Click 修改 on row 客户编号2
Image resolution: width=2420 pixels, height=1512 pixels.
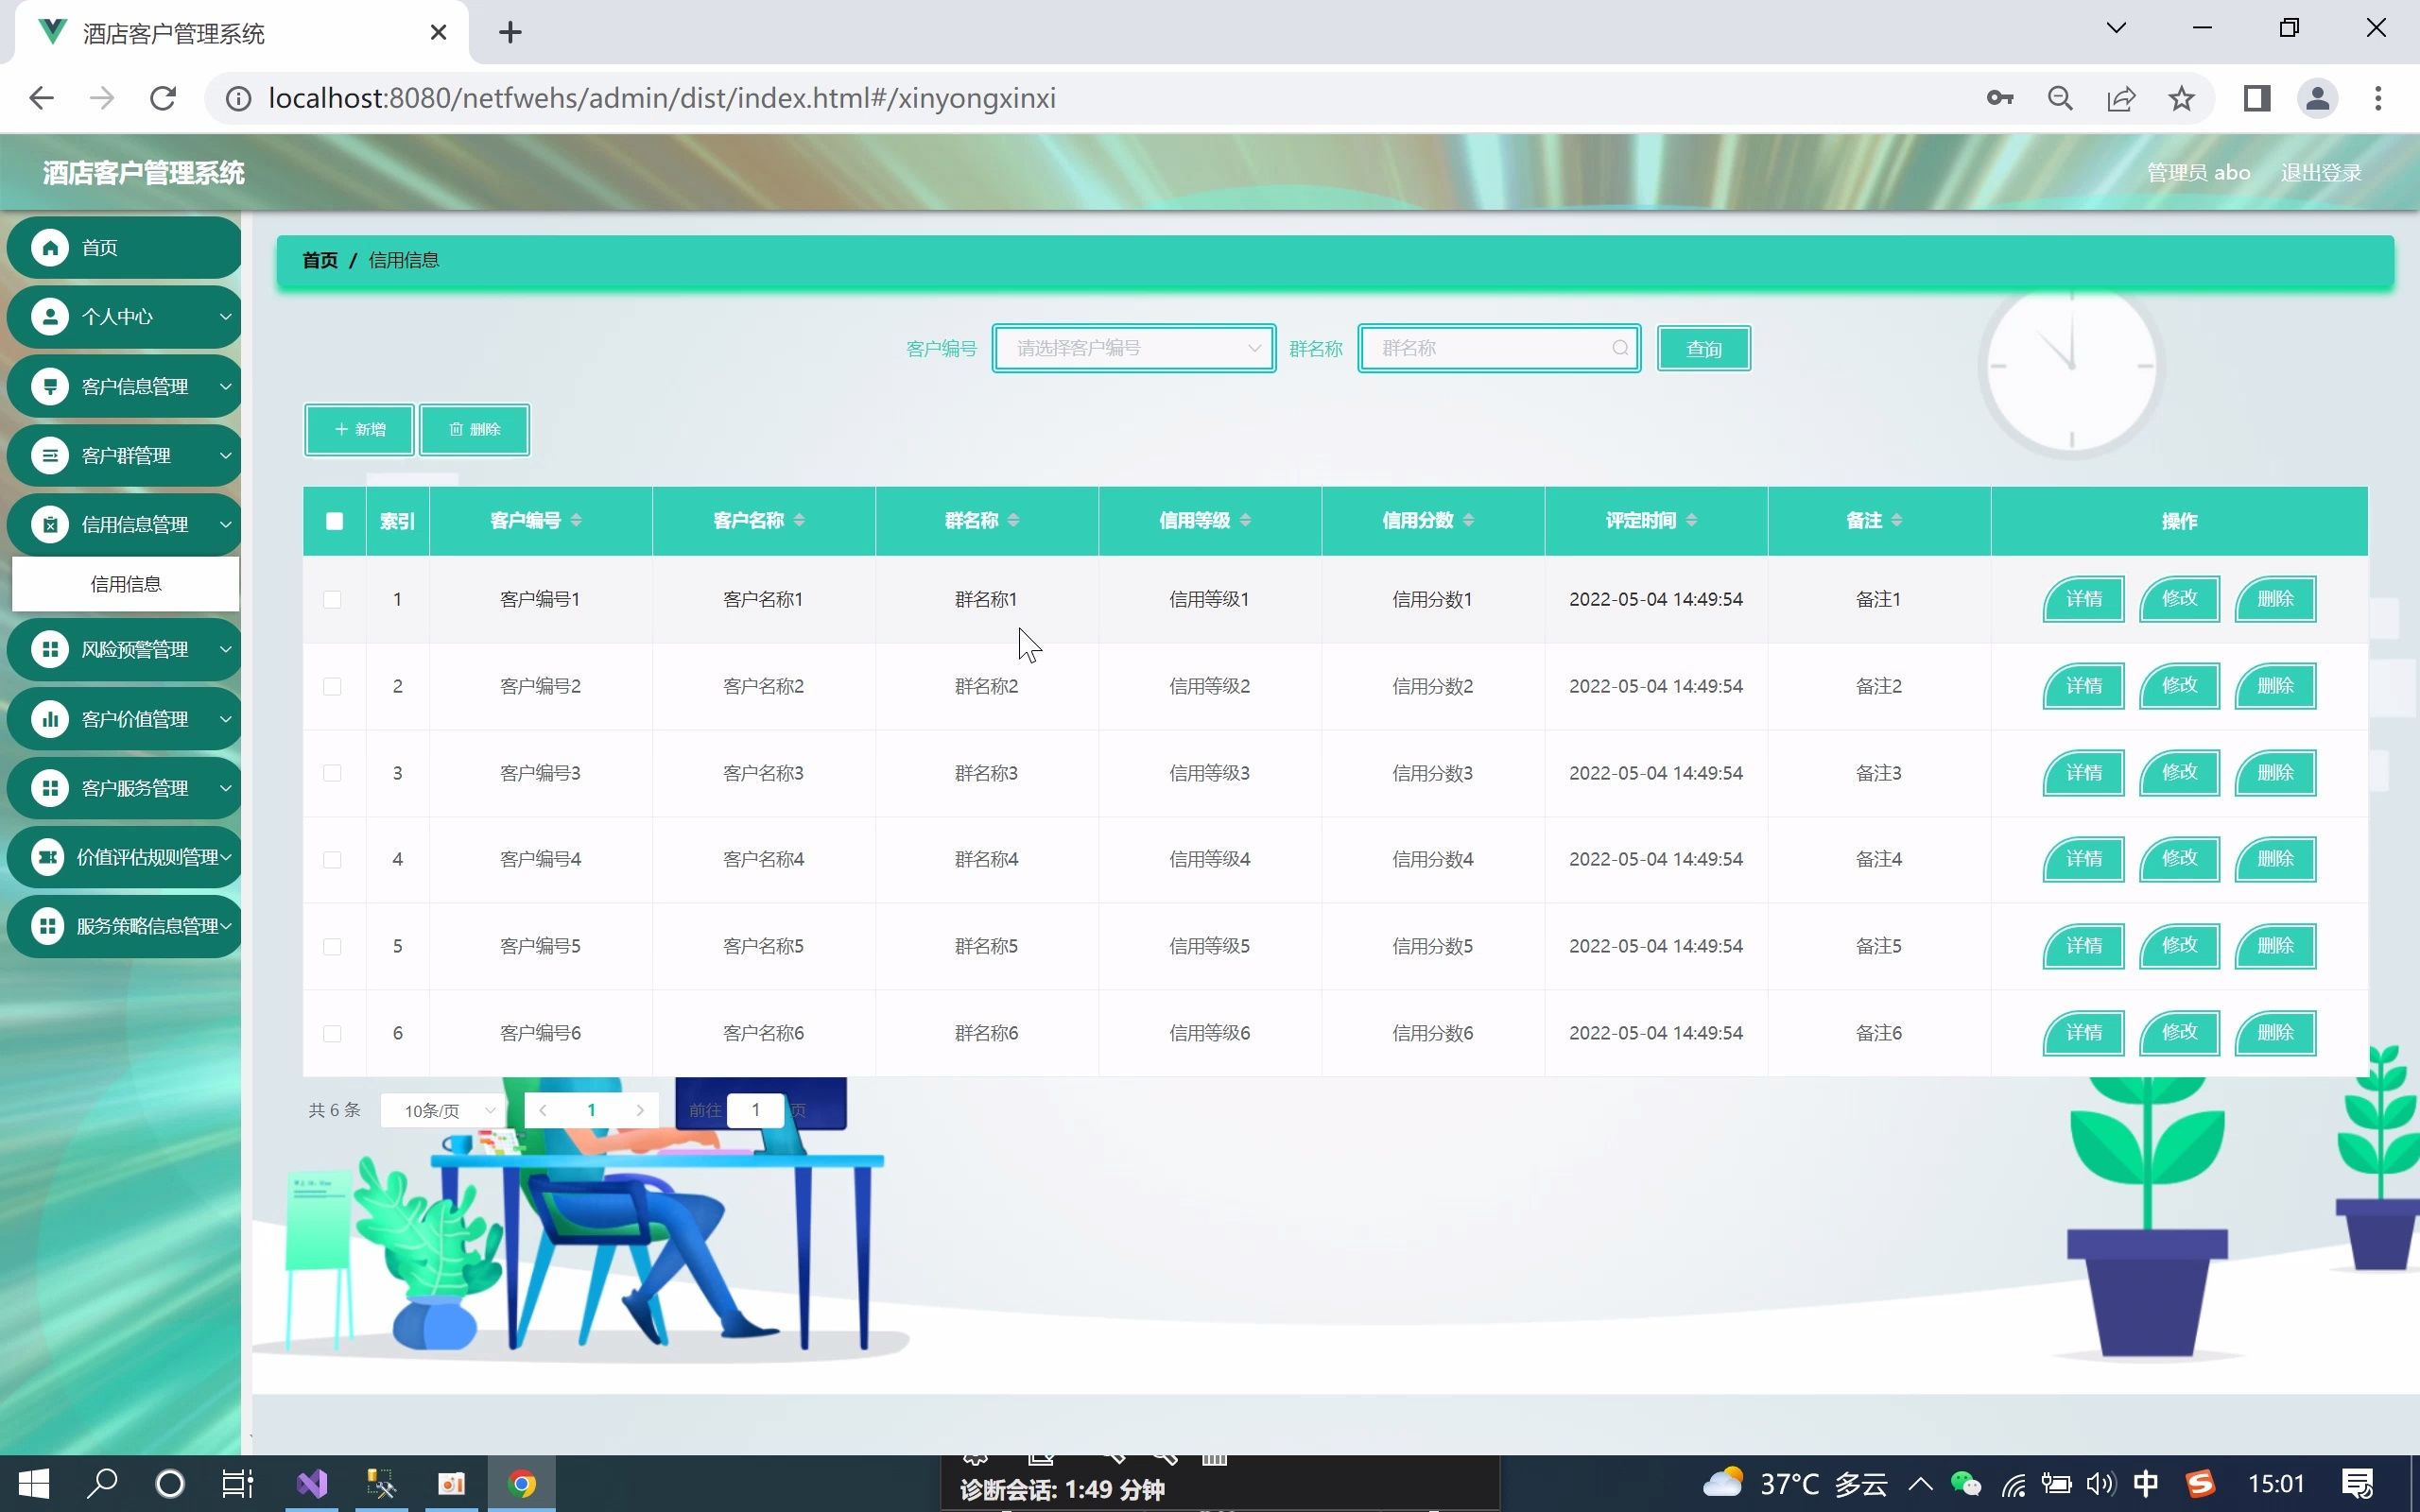[2179, 685]
